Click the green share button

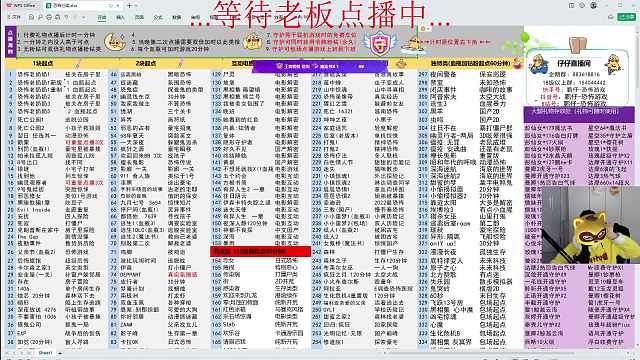[x=627, y=17]
